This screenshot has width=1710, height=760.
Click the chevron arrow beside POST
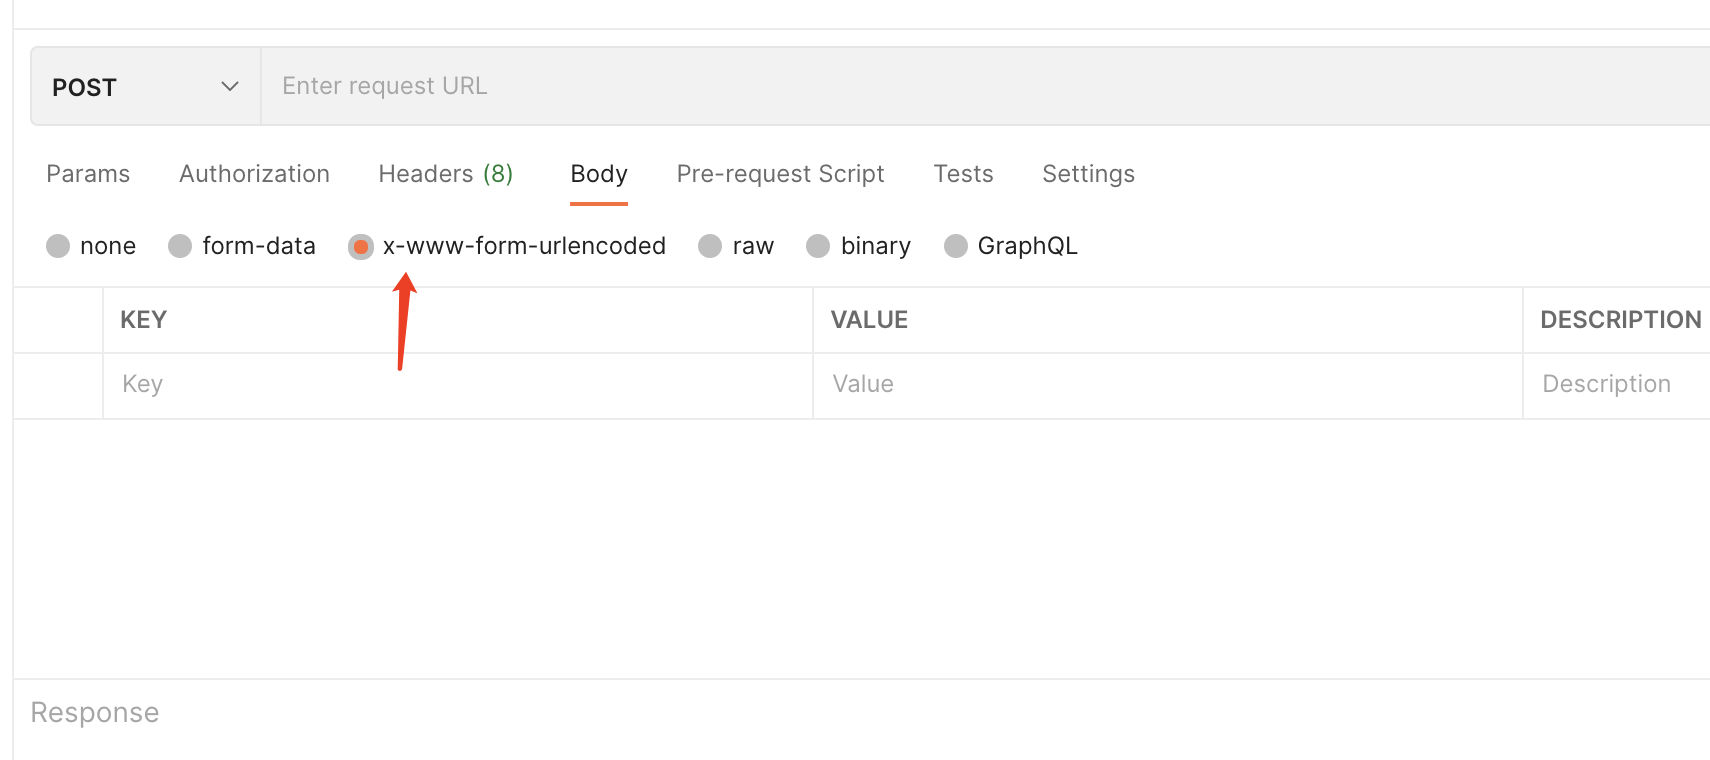click(230, 87)
